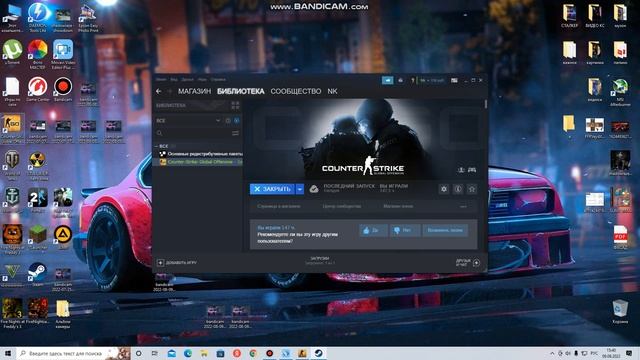Open Steam from the taskbar
Viewport: 640px width, 360px height.
pyautogui.click(x=318, y=353)
